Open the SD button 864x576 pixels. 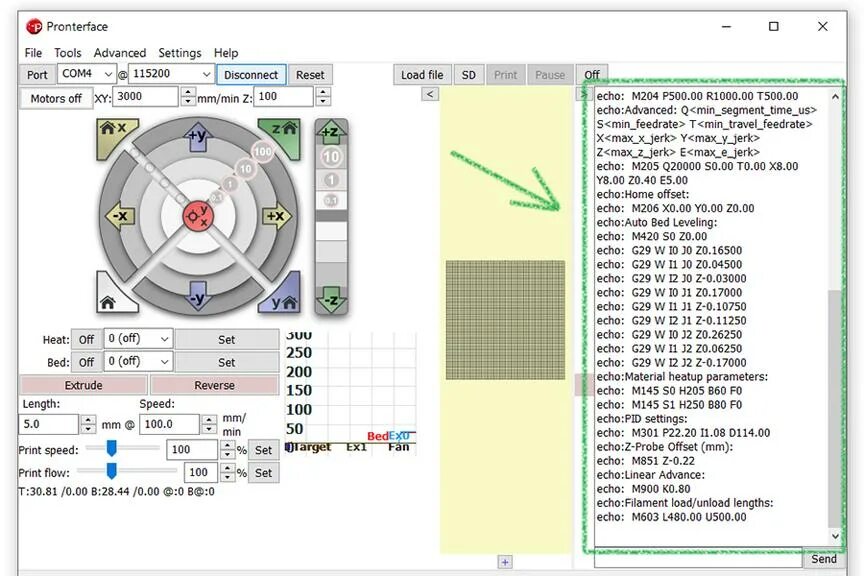[x=468, y=75]
